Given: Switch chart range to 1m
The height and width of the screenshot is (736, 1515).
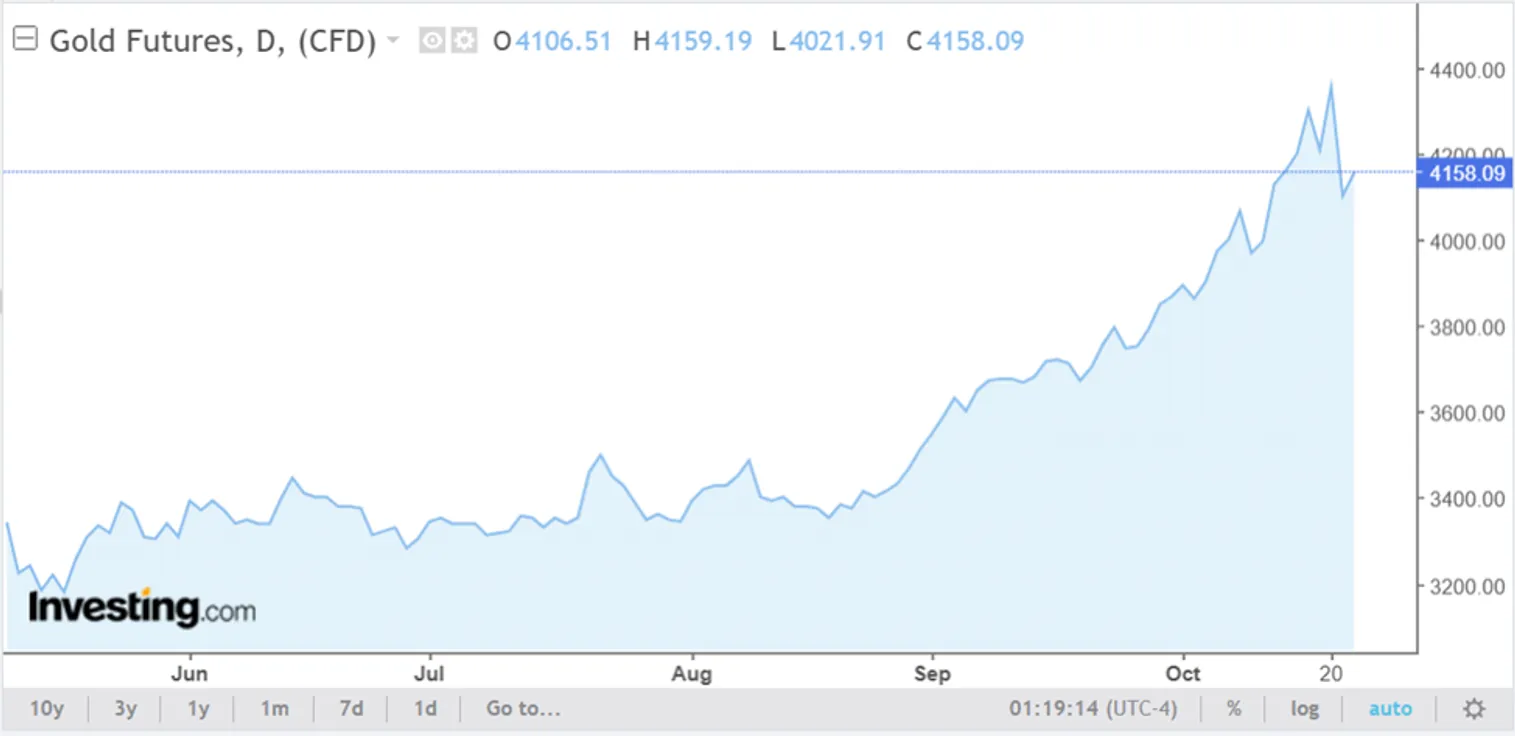Looking at the screenshot, I should pyautogui.click(x=274, y=709).
